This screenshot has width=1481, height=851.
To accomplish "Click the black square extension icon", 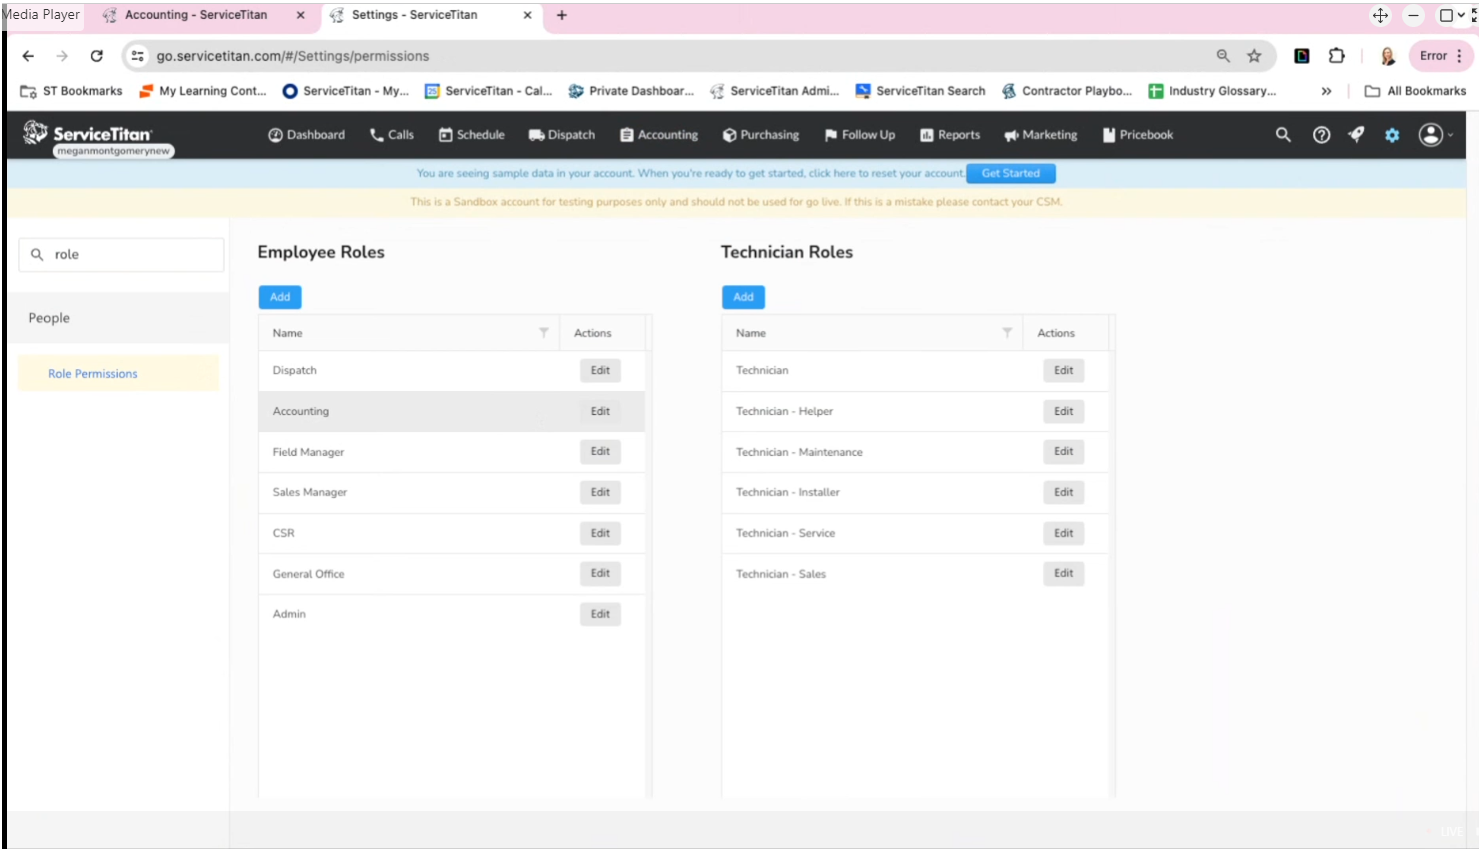I will (1302, 56).
